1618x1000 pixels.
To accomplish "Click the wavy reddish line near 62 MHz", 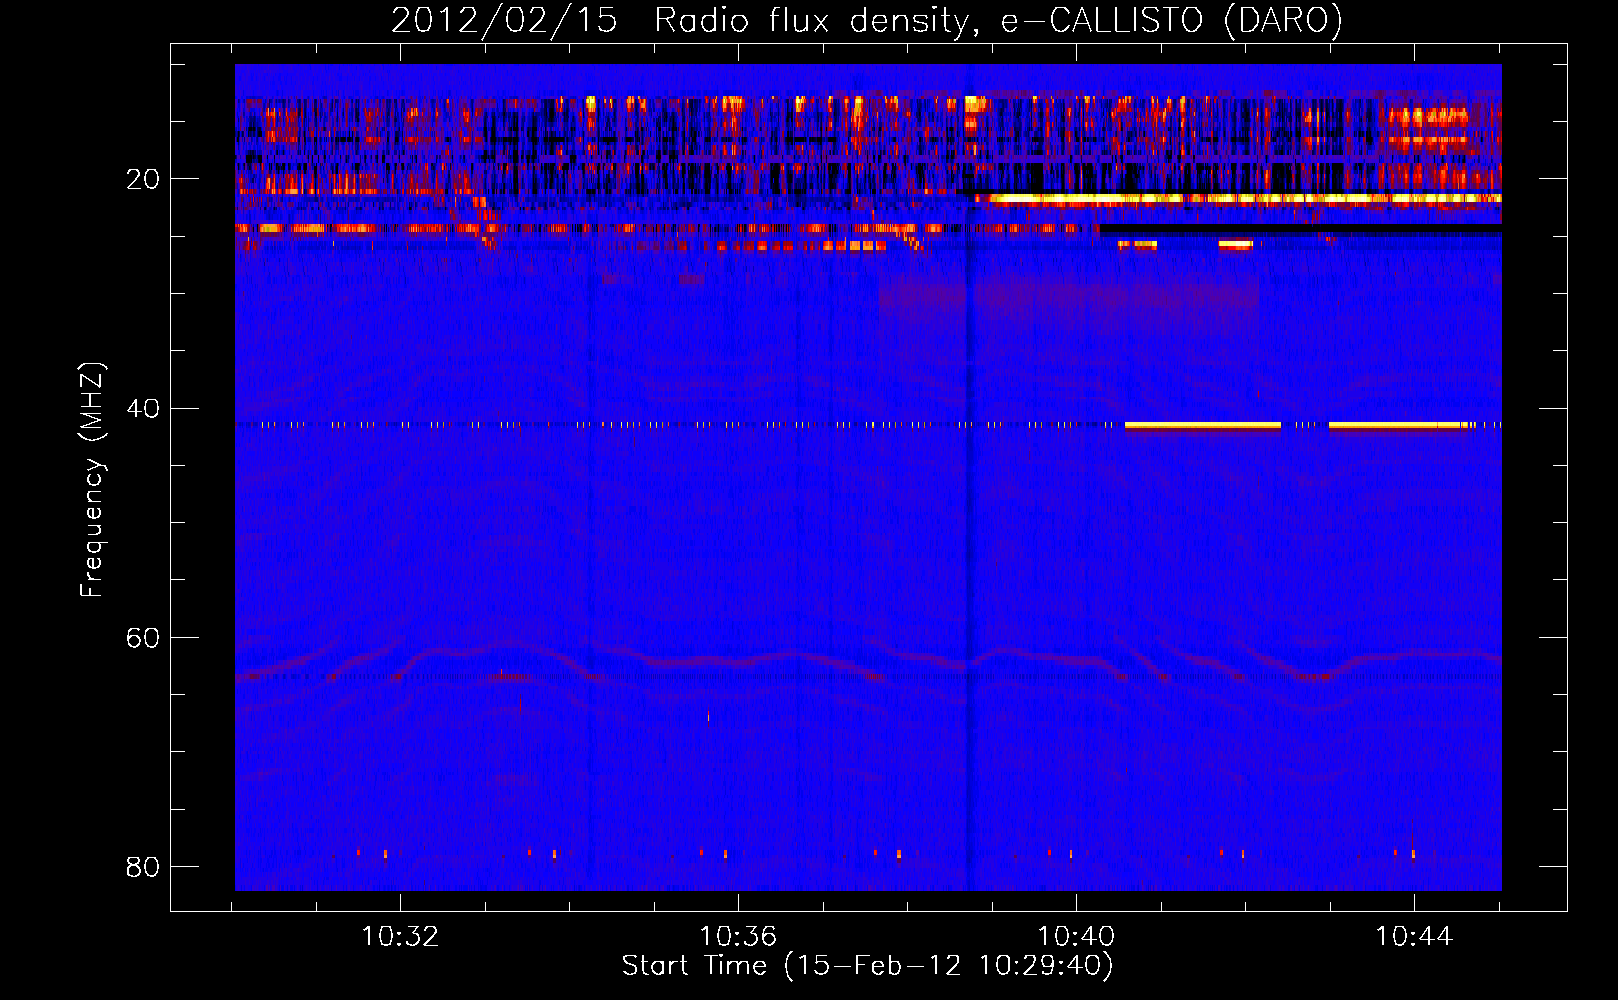I will 868,660.
